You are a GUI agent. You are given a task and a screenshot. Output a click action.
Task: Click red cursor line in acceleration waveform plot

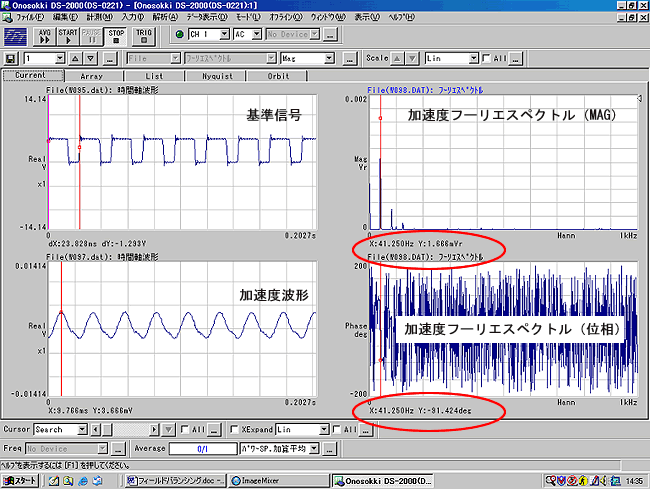click(61, 329)
